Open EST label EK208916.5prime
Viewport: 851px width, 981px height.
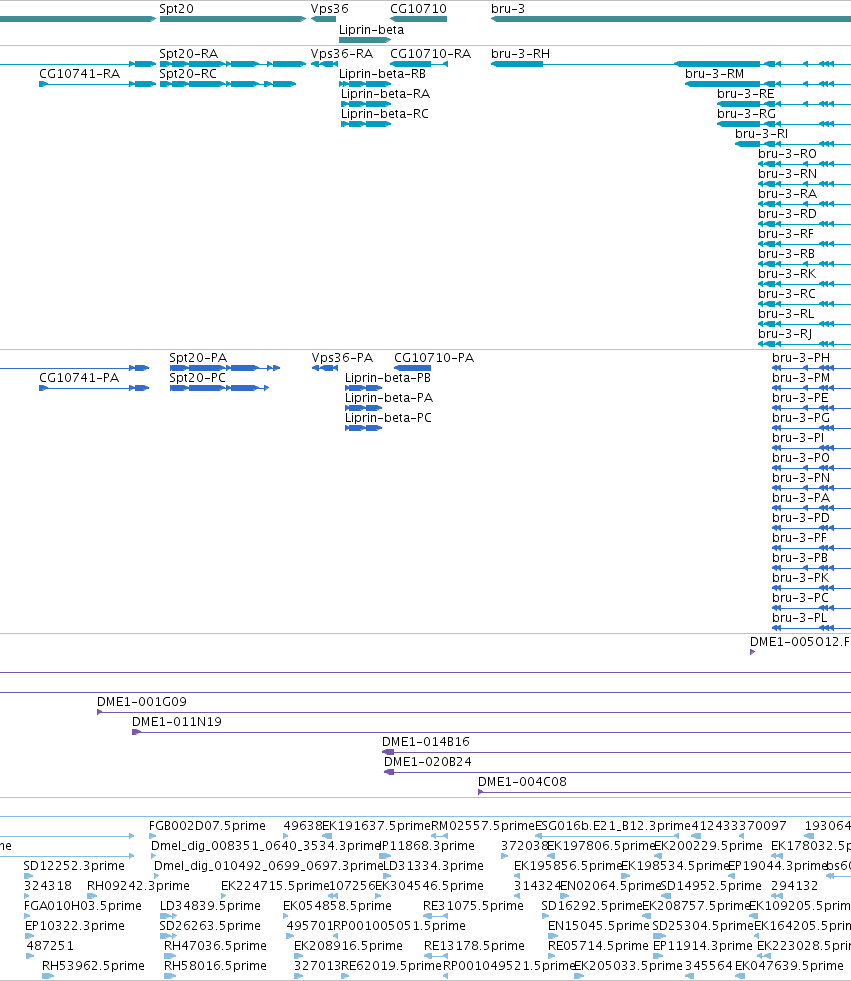pyautogui.click(x=349, y=946)
